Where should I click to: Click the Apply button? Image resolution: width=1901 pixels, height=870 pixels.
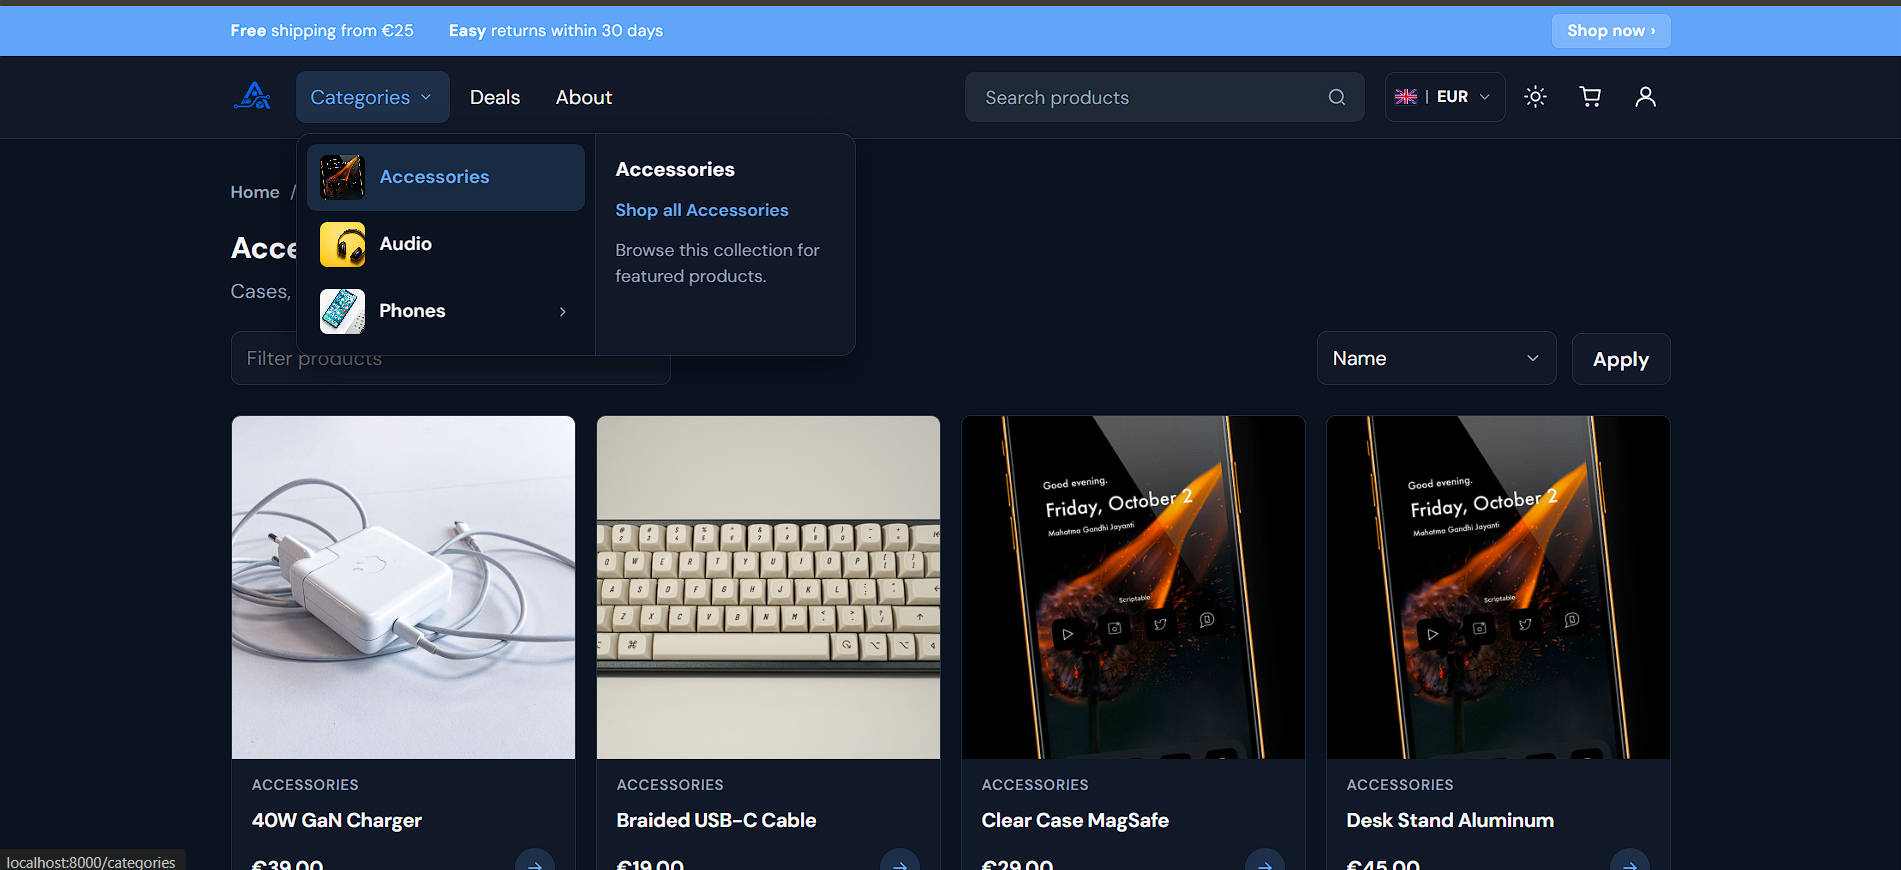1621,359
